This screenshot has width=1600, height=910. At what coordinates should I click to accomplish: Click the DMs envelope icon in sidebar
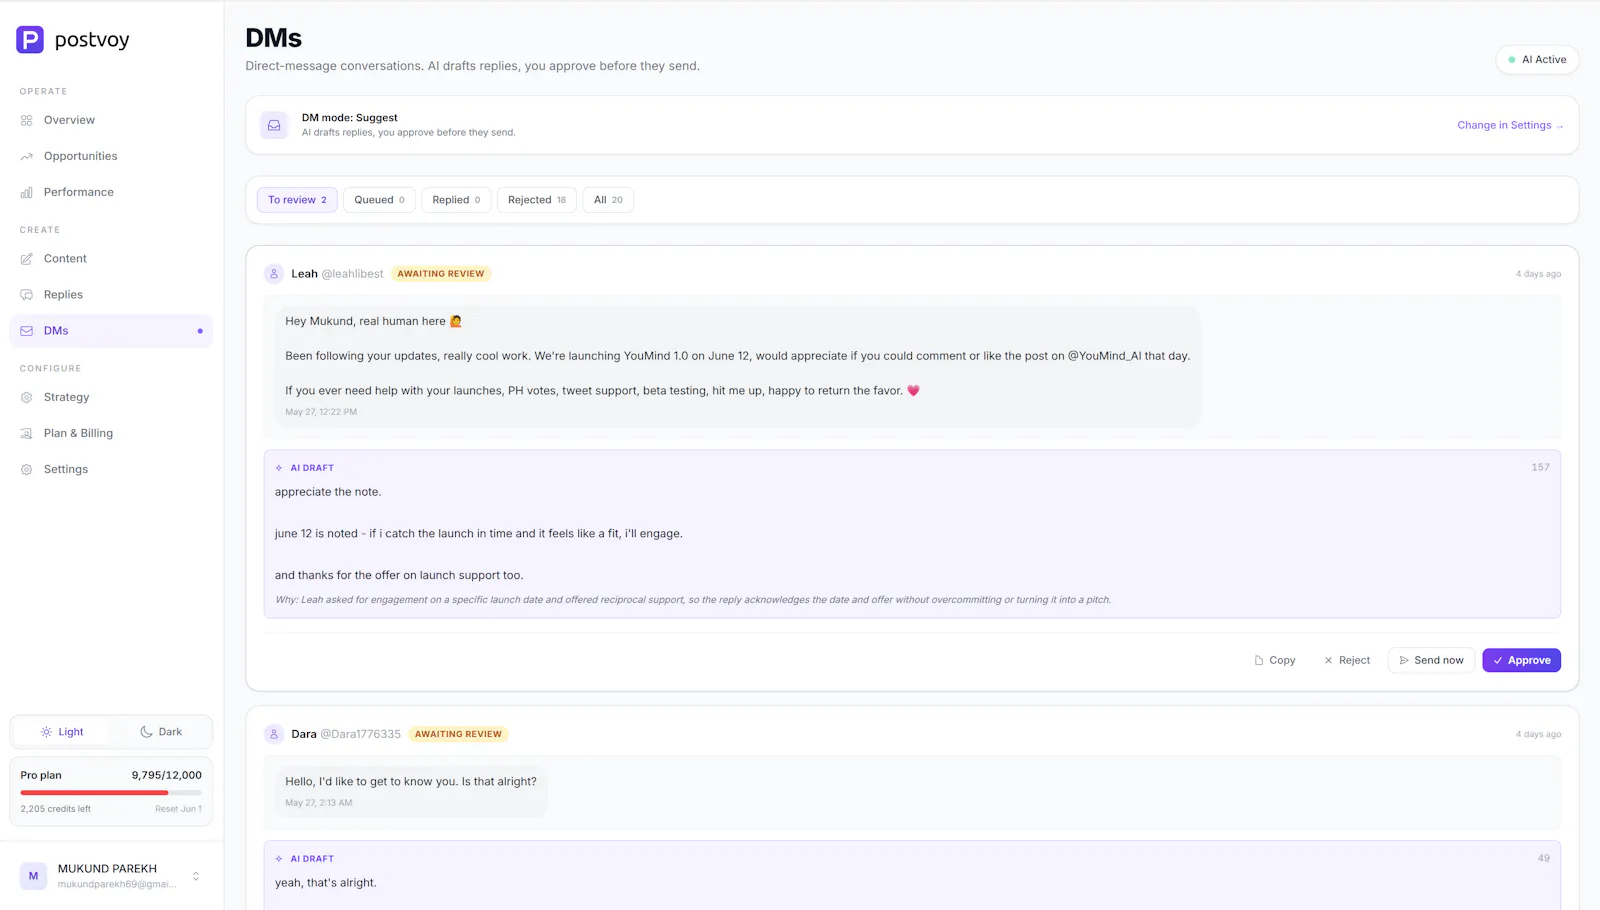27,331
